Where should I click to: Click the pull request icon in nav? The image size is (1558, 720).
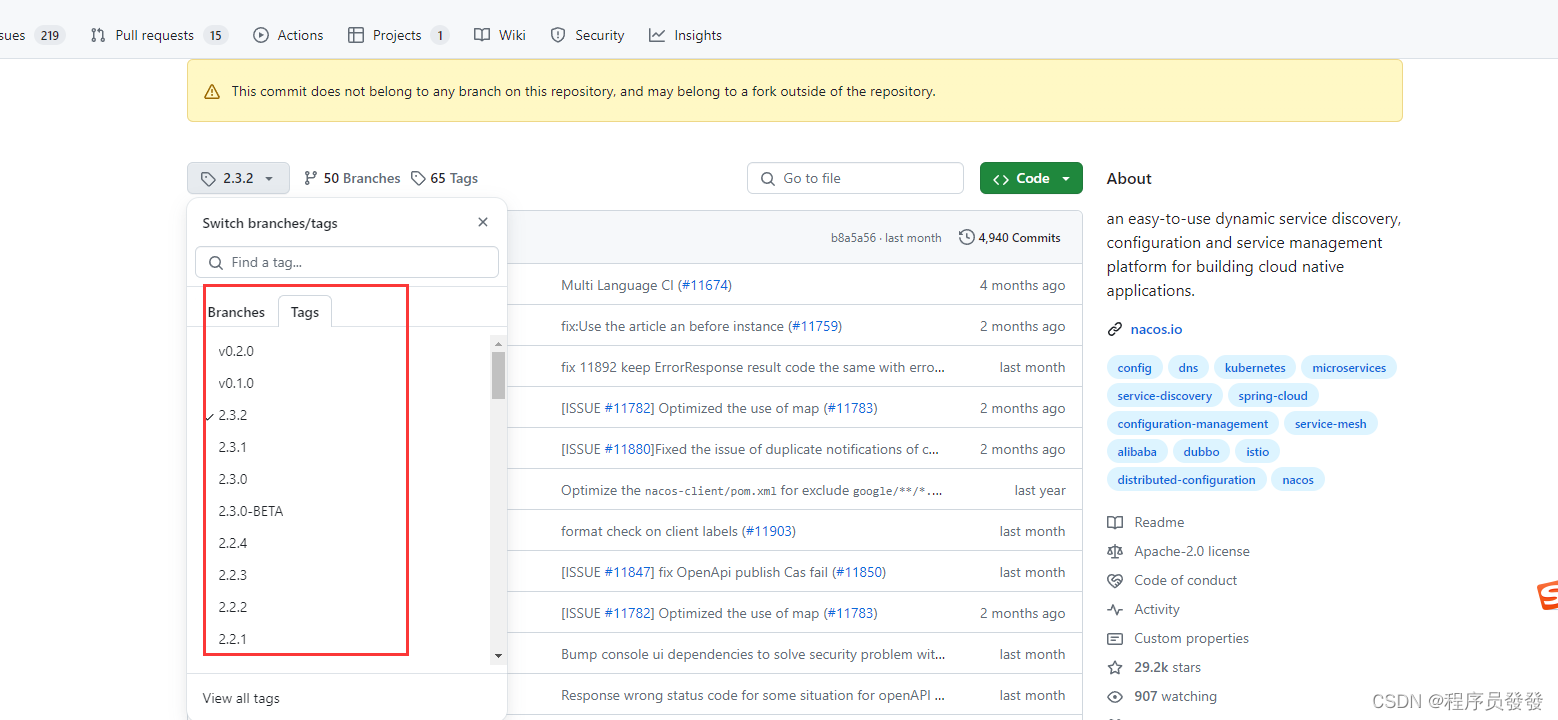click(x=98, y=35)
